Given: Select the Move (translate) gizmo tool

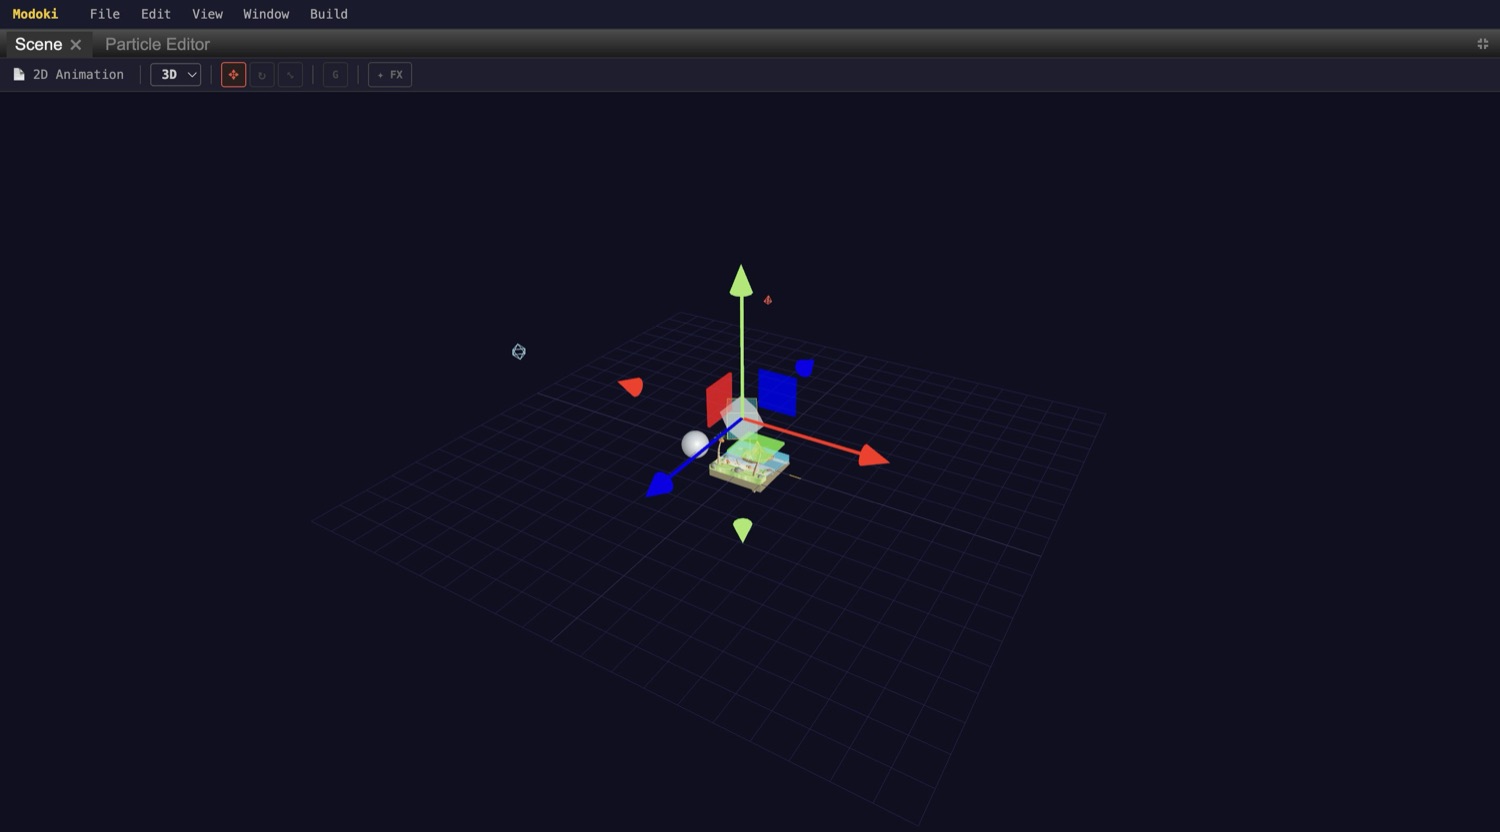Looking at the screenshot, I should pos(233,75).
